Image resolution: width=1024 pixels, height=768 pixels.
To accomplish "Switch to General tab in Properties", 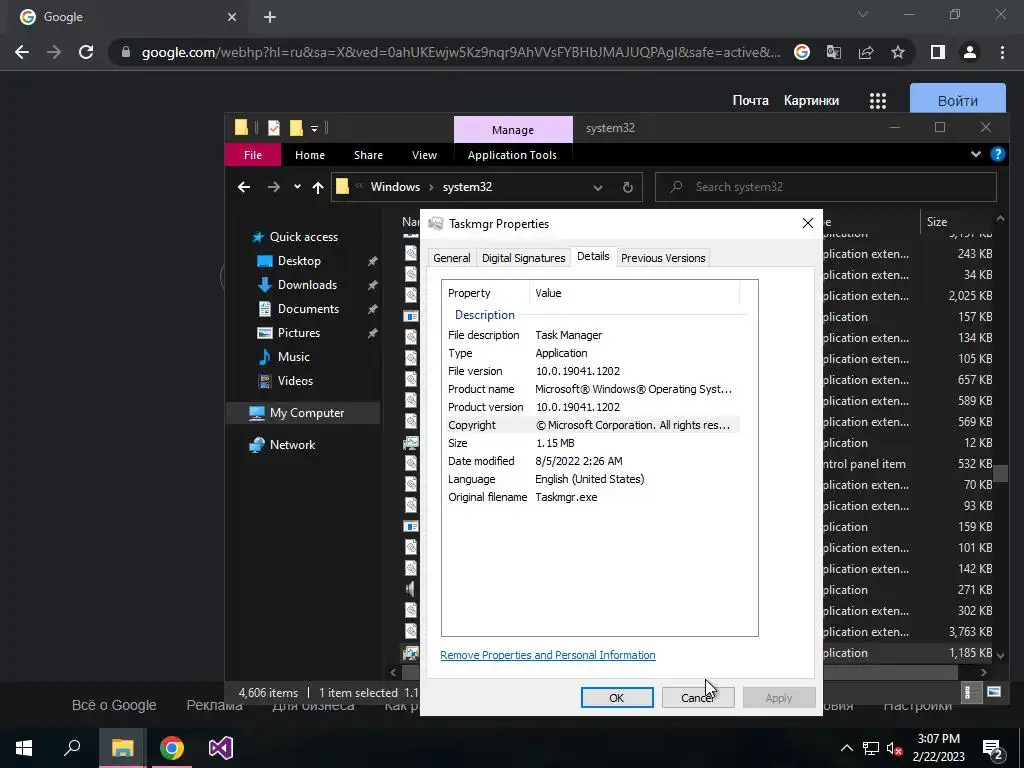I will pos(451,258).
